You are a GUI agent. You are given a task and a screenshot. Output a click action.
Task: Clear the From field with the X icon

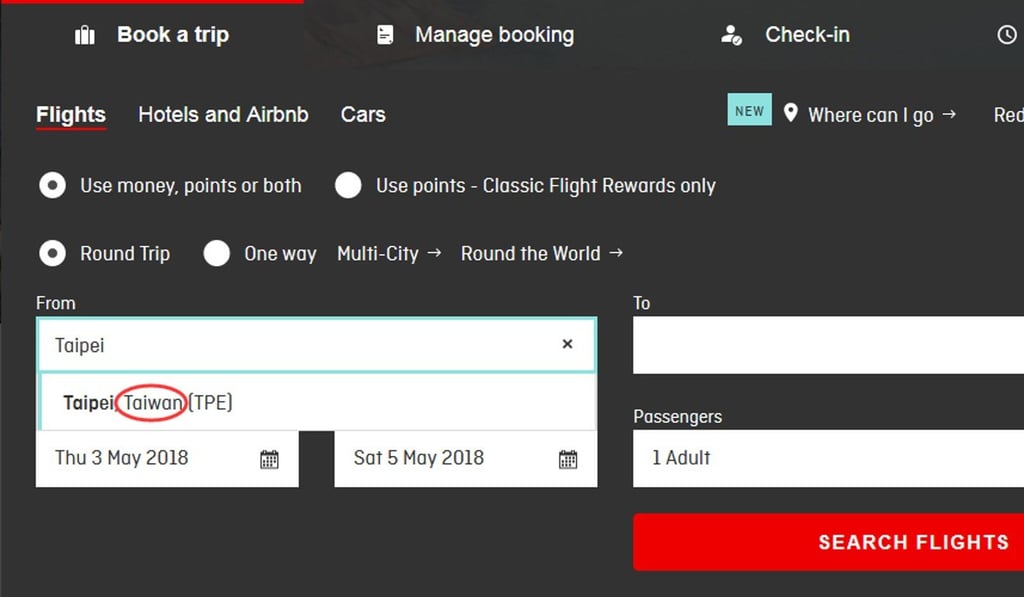[x=567, y=344]
